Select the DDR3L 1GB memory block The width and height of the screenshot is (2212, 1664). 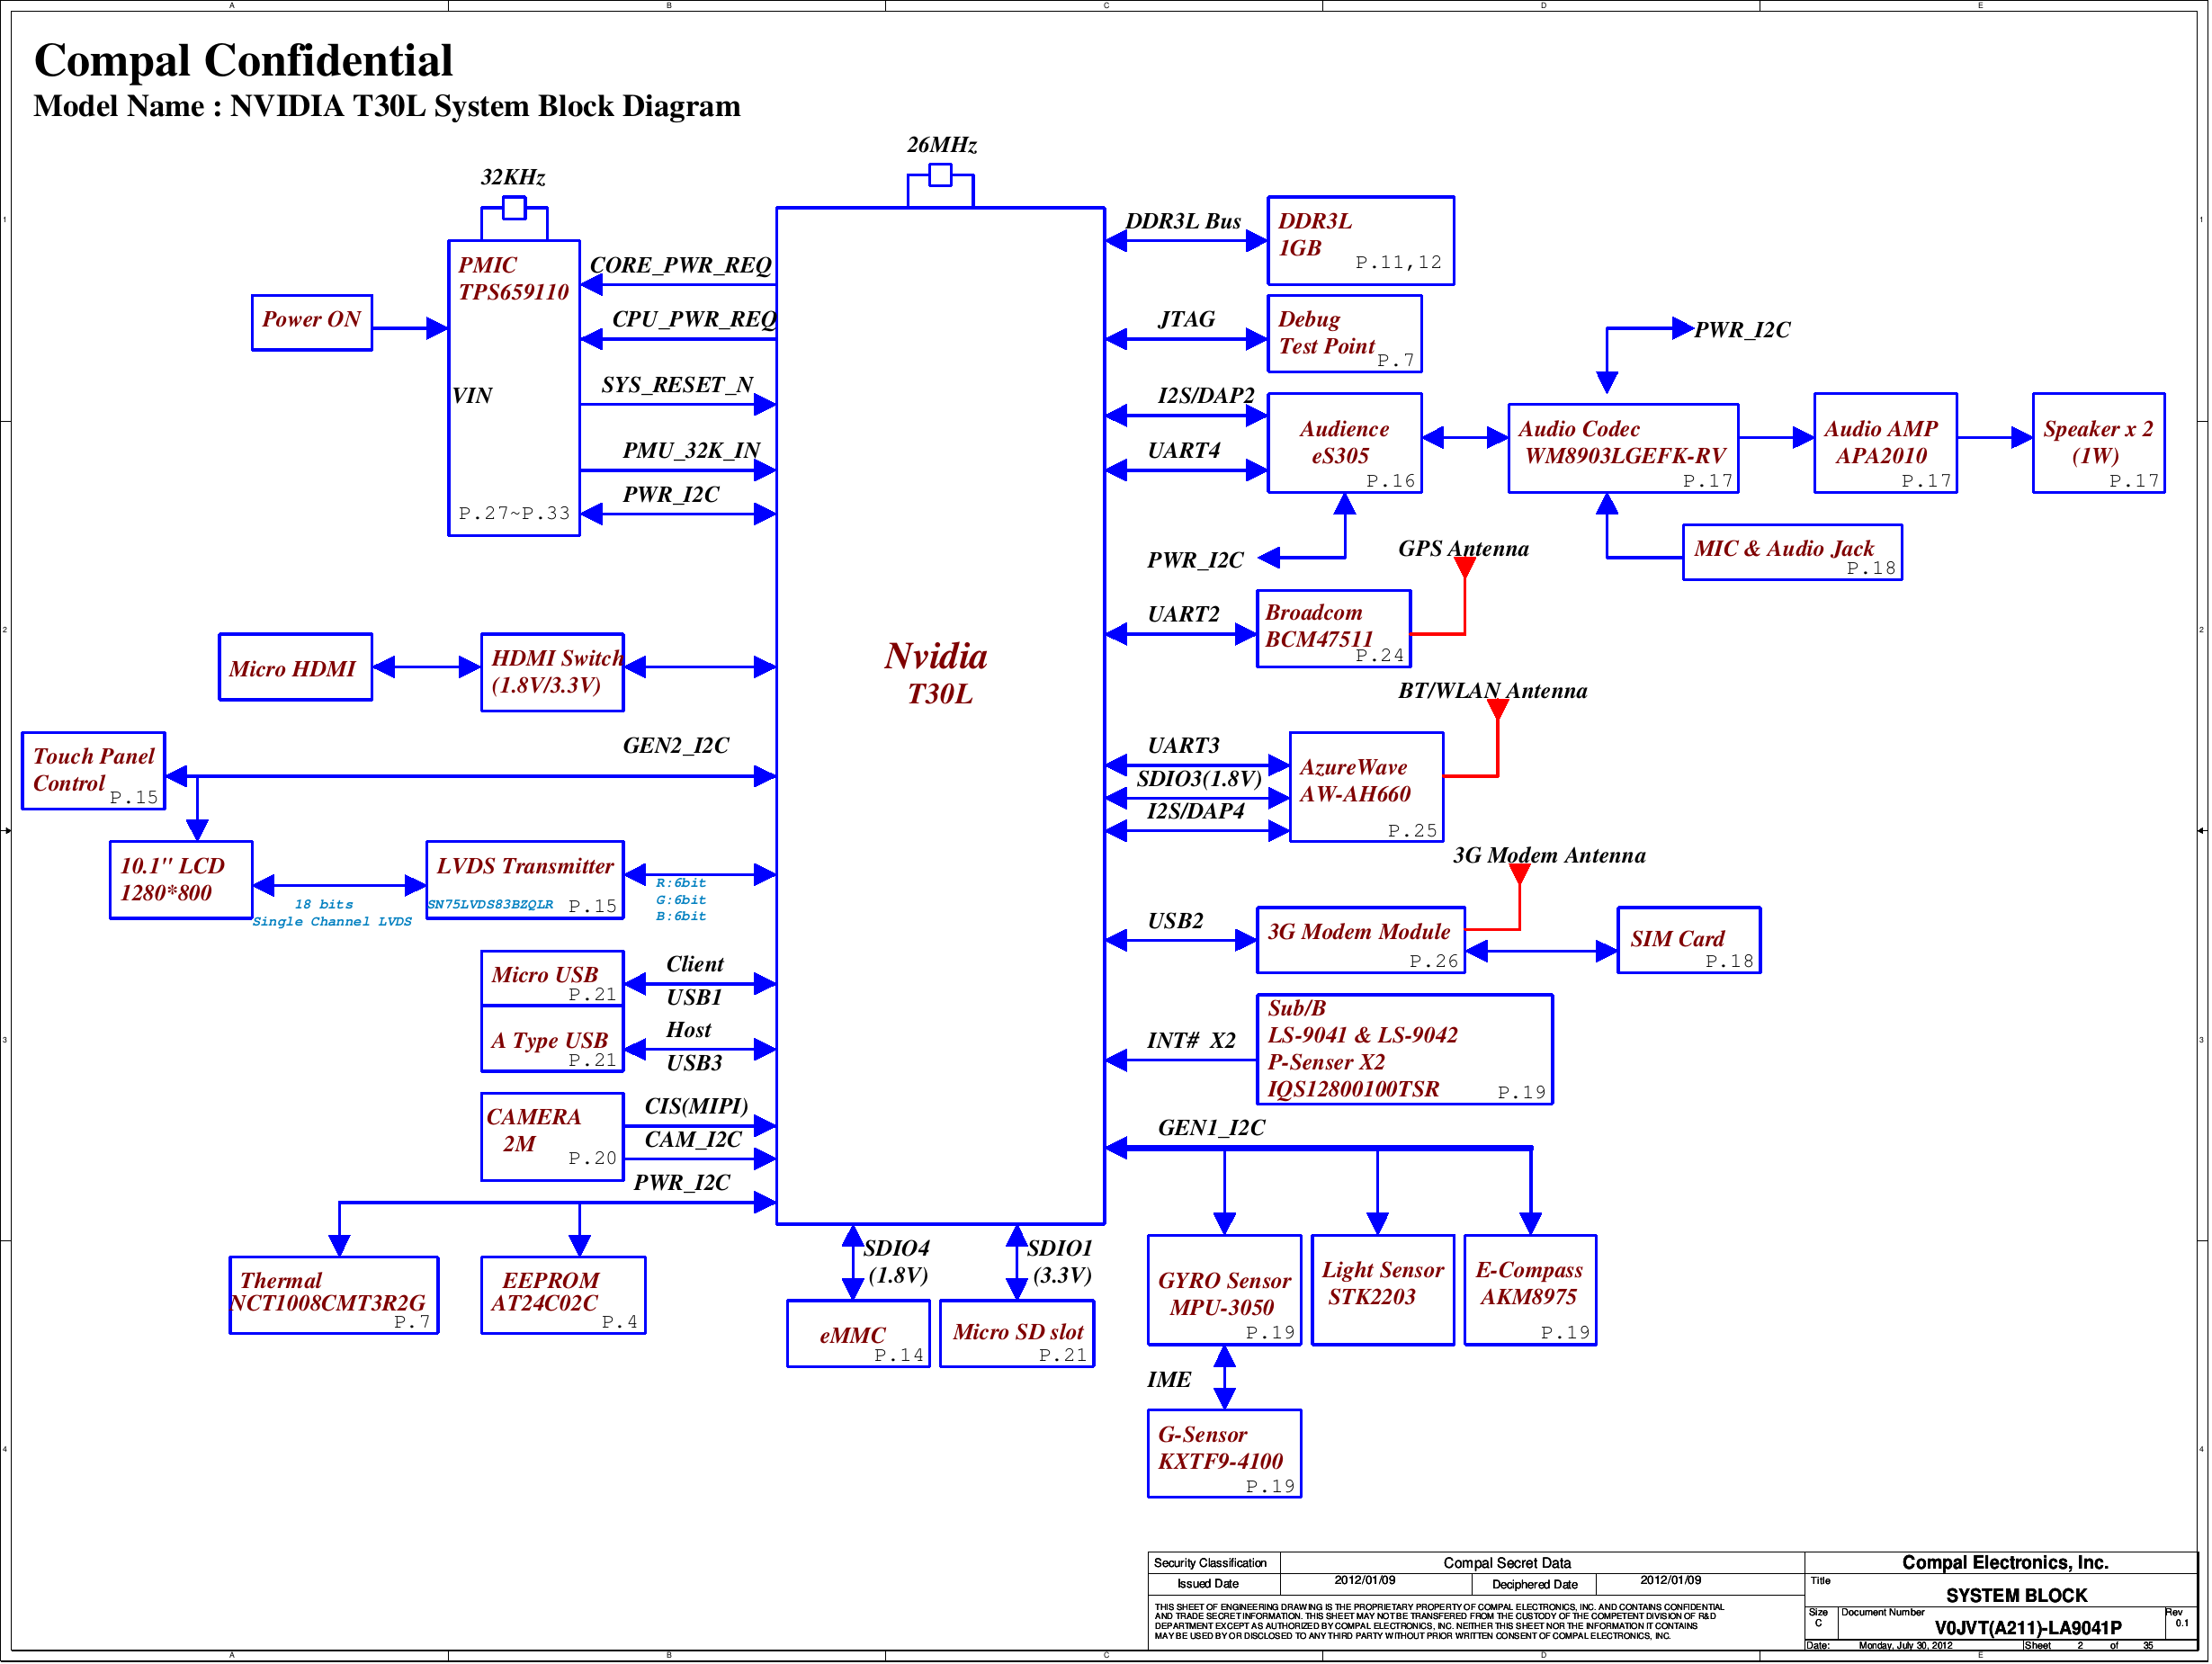point(1360,241)
